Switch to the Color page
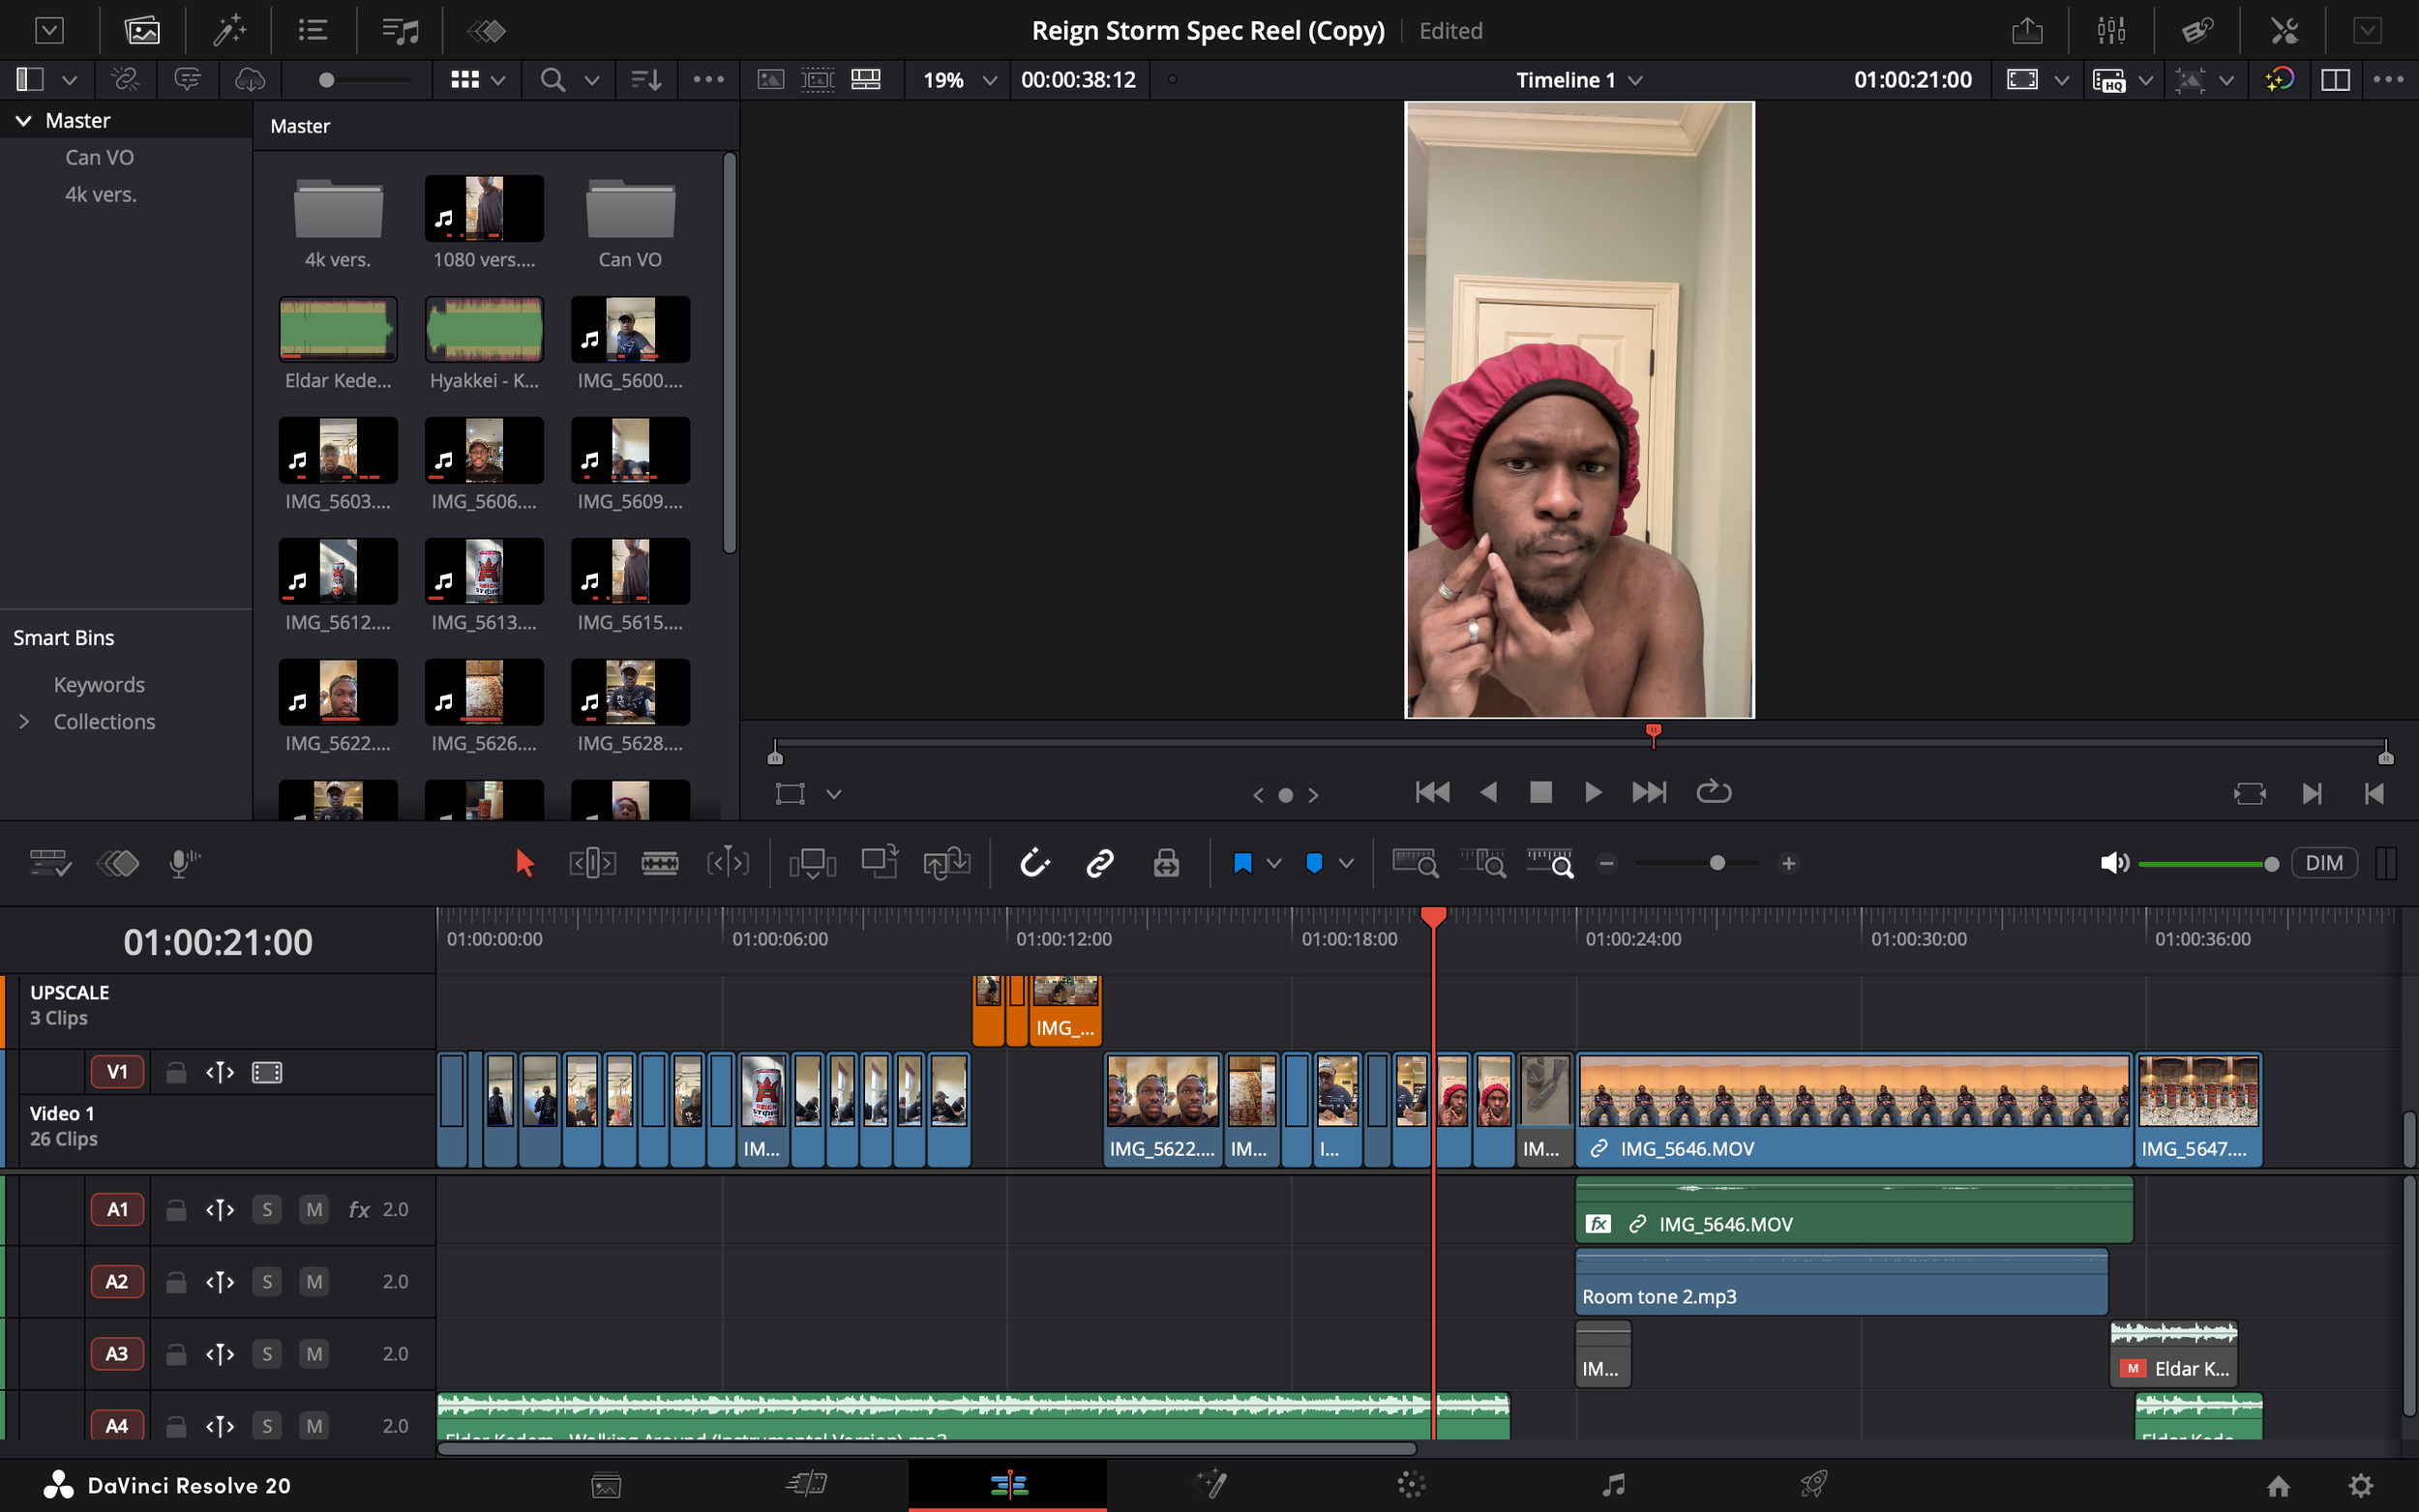The image size is (2419, 1512). pyautogui.click(x=1411, y=1485)
